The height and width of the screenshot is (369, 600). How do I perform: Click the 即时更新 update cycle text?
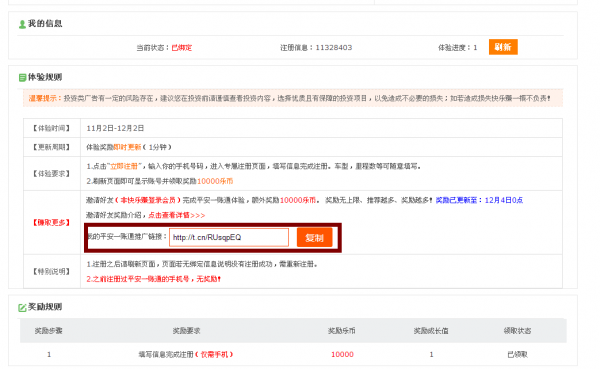[x=127, y=147]
